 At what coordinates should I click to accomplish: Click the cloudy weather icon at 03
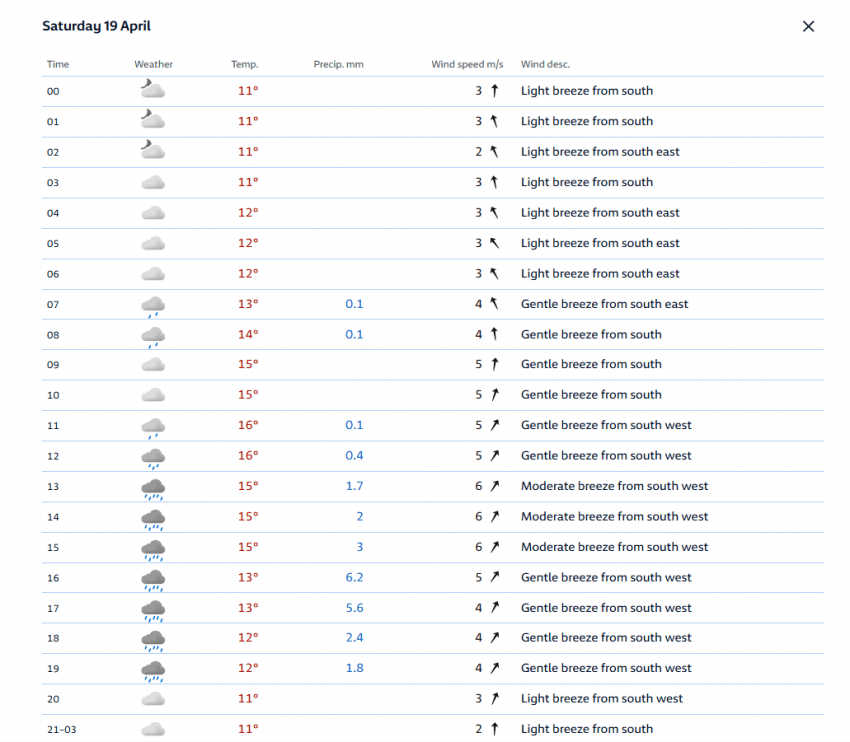(x=153, y=182)
